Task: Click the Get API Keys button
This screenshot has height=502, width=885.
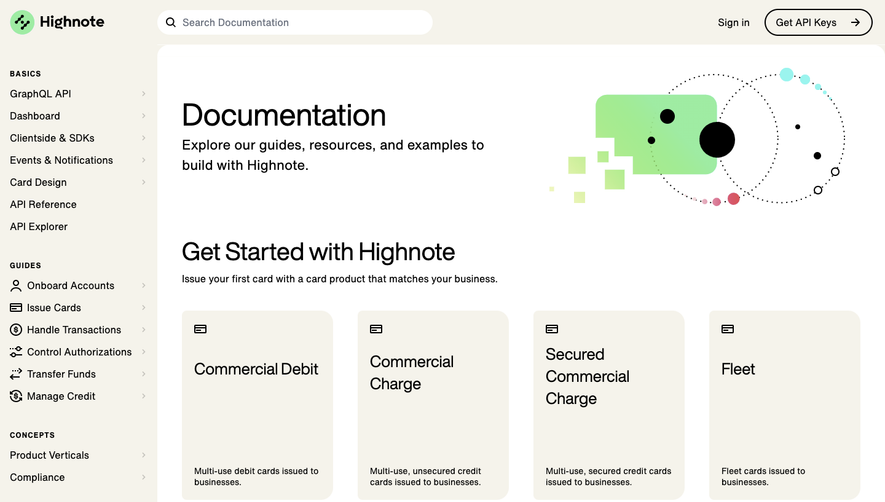Action: [818, 23]
